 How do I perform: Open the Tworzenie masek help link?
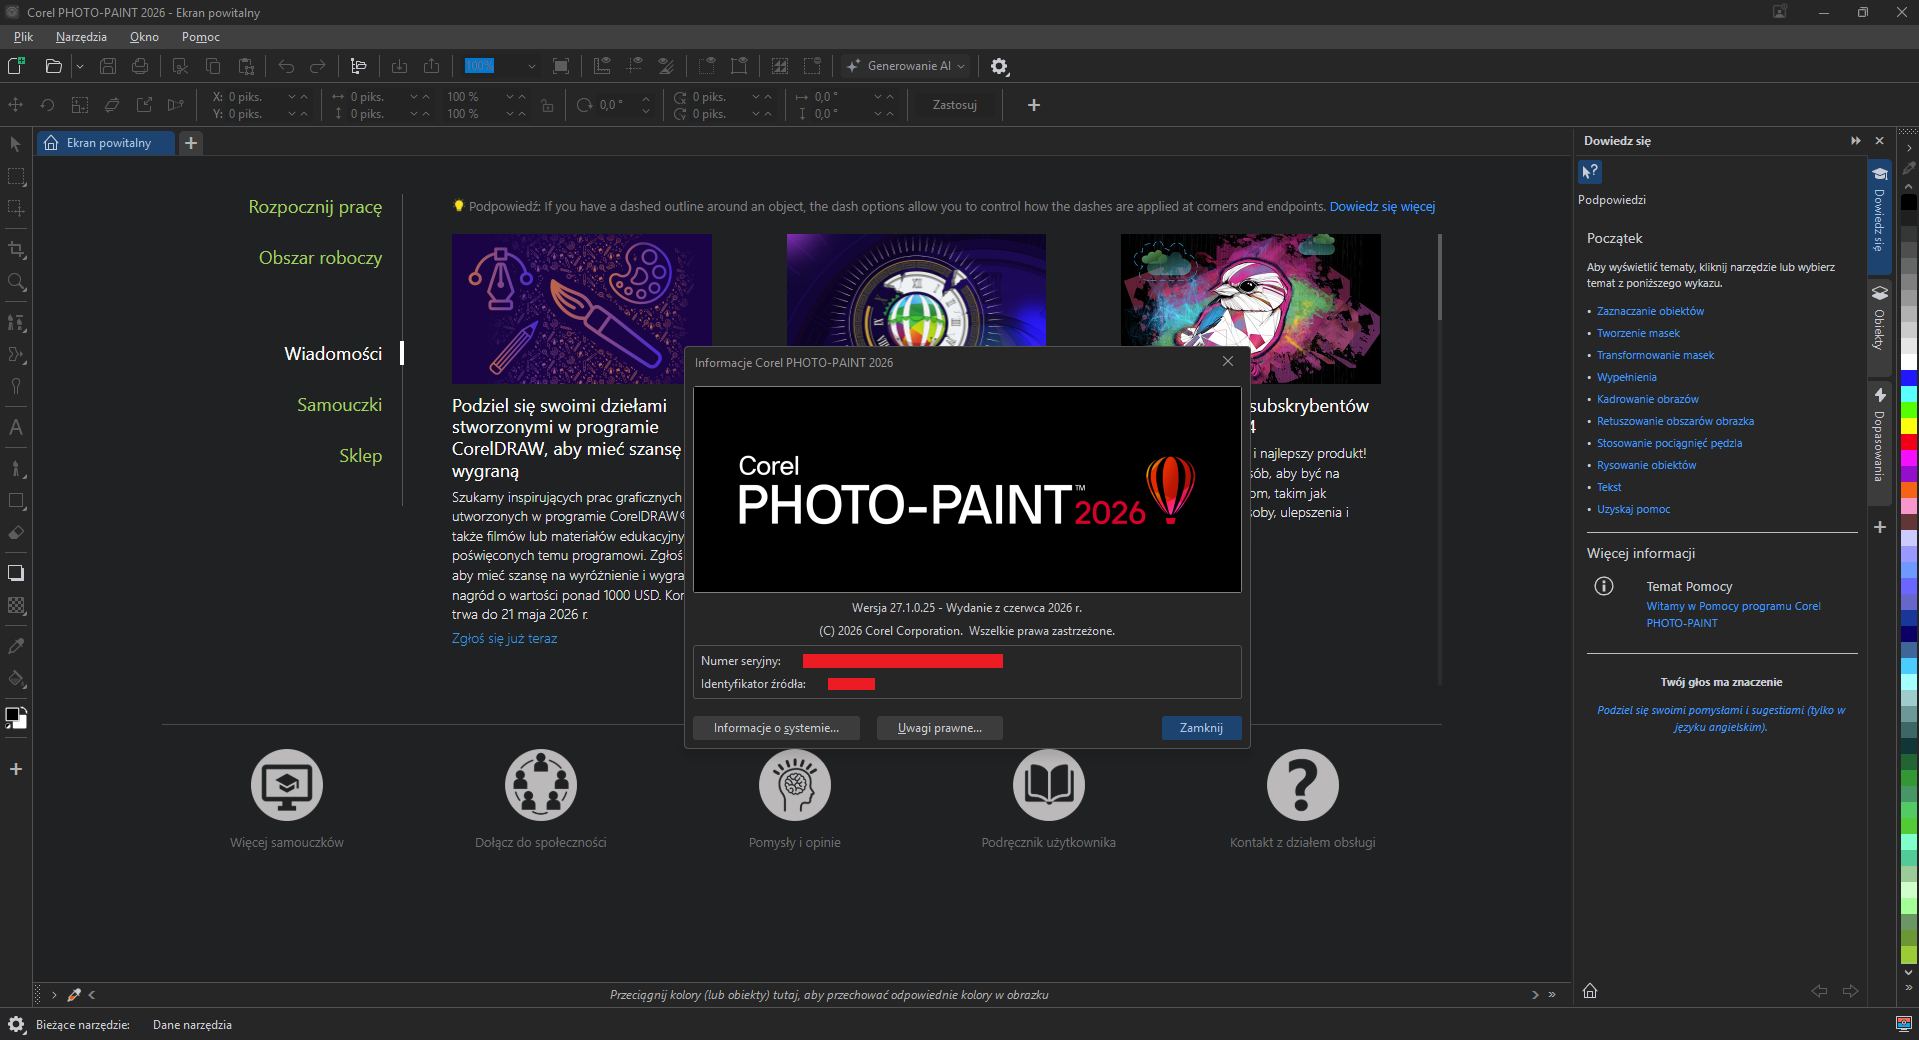point(1638,333)
